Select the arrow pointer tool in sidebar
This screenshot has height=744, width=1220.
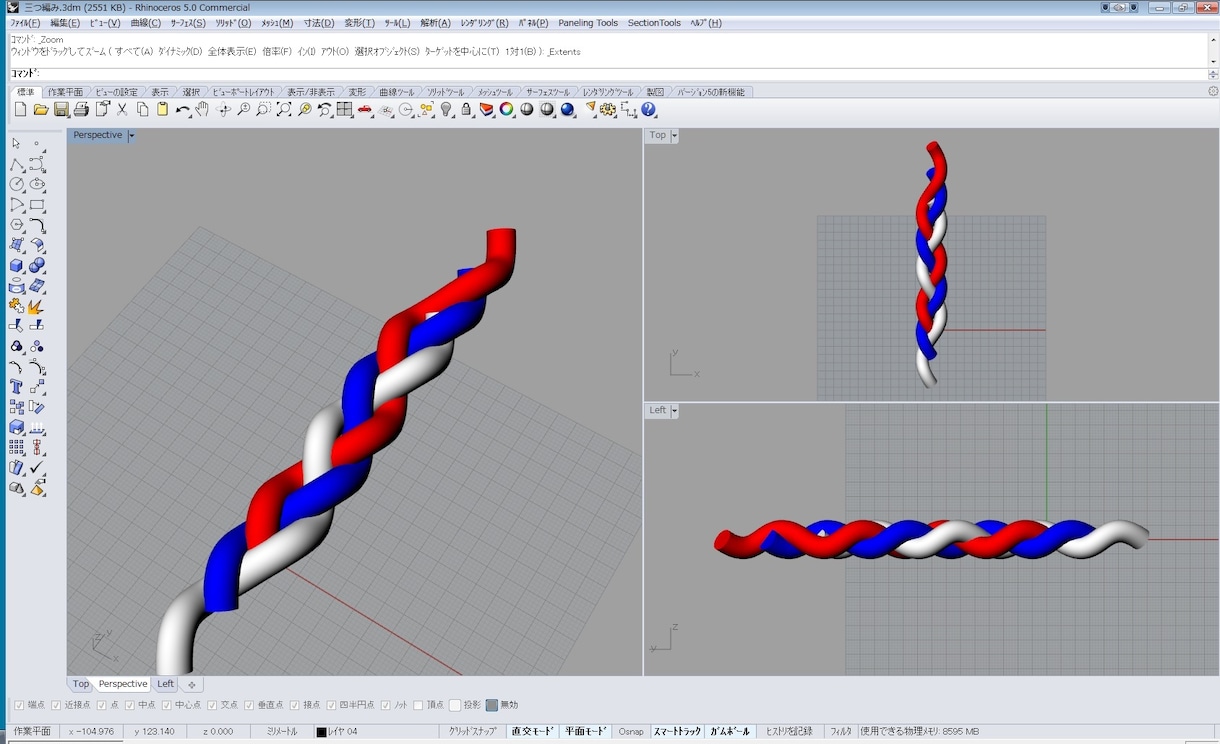tap(16, 144)
